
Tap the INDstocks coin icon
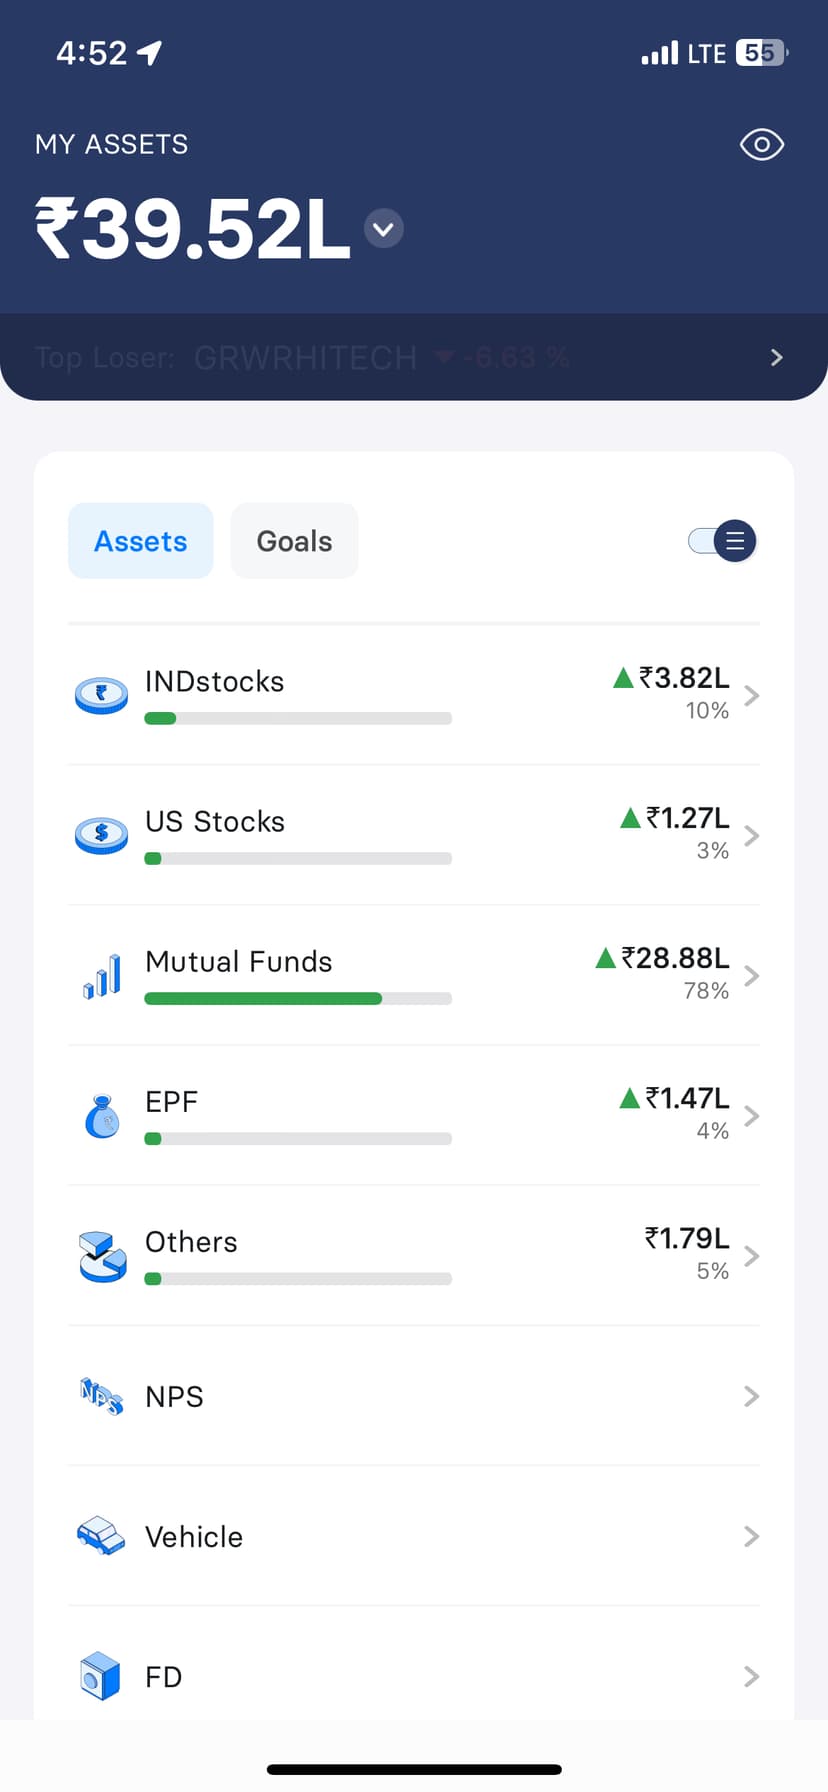pyautogui.click(x=101, y=695)
